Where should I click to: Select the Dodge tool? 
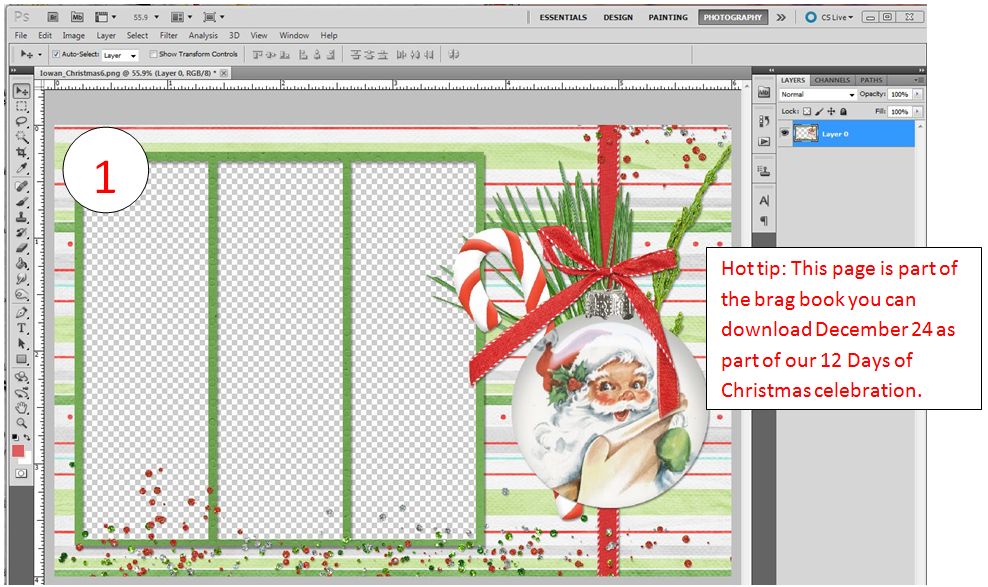(x=21, y=294)
